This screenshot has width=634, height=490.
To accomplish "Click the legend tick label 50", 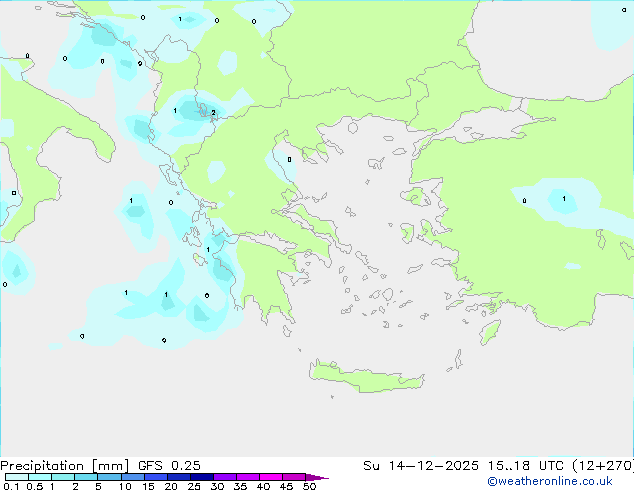I will (310, 487).
